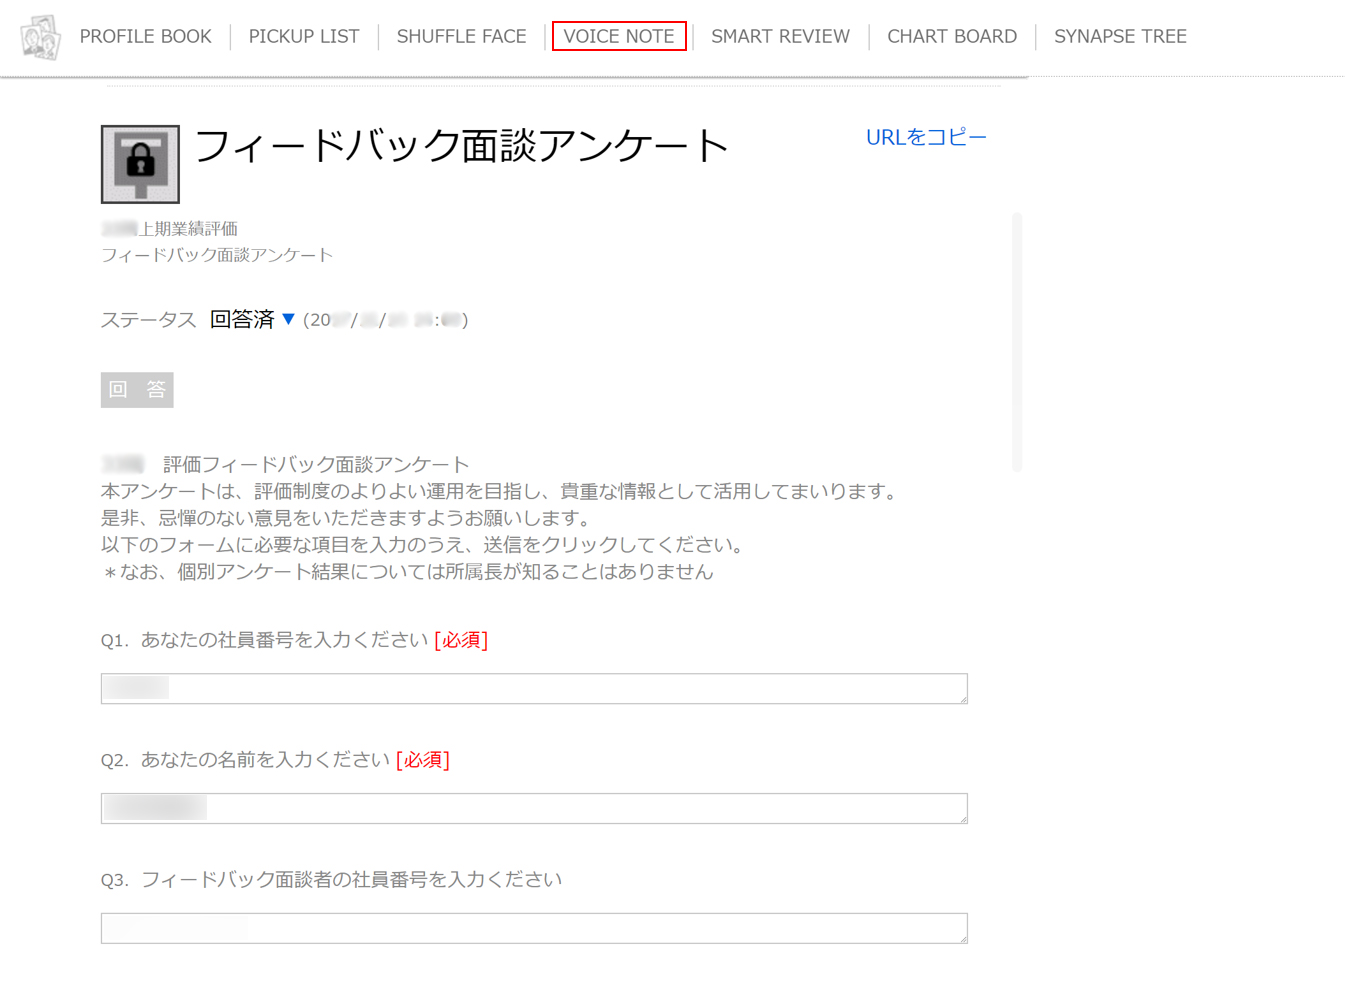Click the Q2 name input field

[534, 808]
